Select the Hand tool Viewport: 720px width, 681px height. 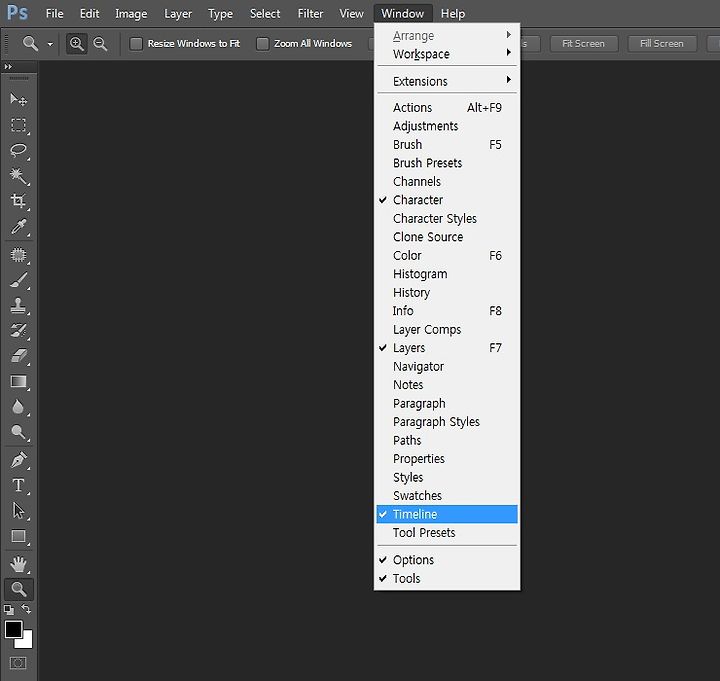[18, 564]
